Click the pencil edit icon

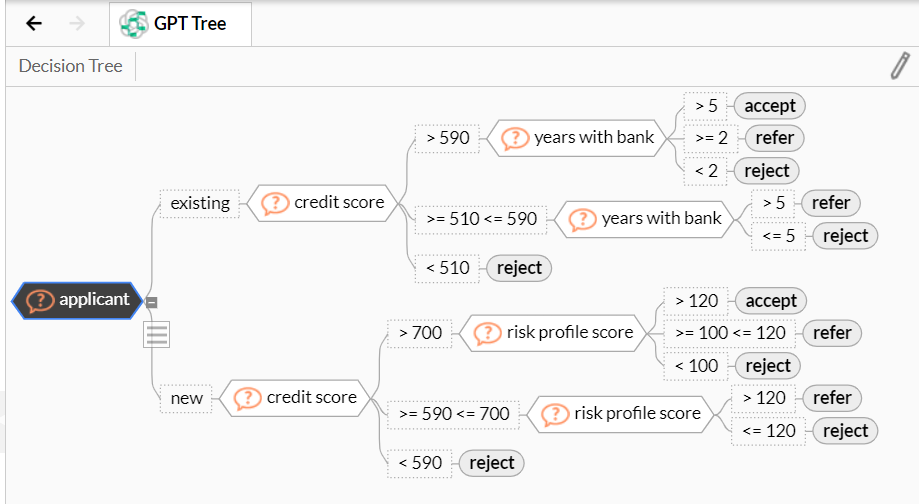pos(900,66)
